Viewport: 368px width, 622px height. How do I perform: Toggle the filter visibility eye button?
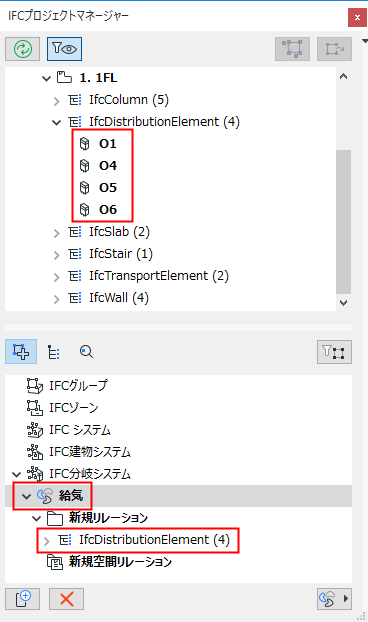pyautogui.click(x=64, y=49)
